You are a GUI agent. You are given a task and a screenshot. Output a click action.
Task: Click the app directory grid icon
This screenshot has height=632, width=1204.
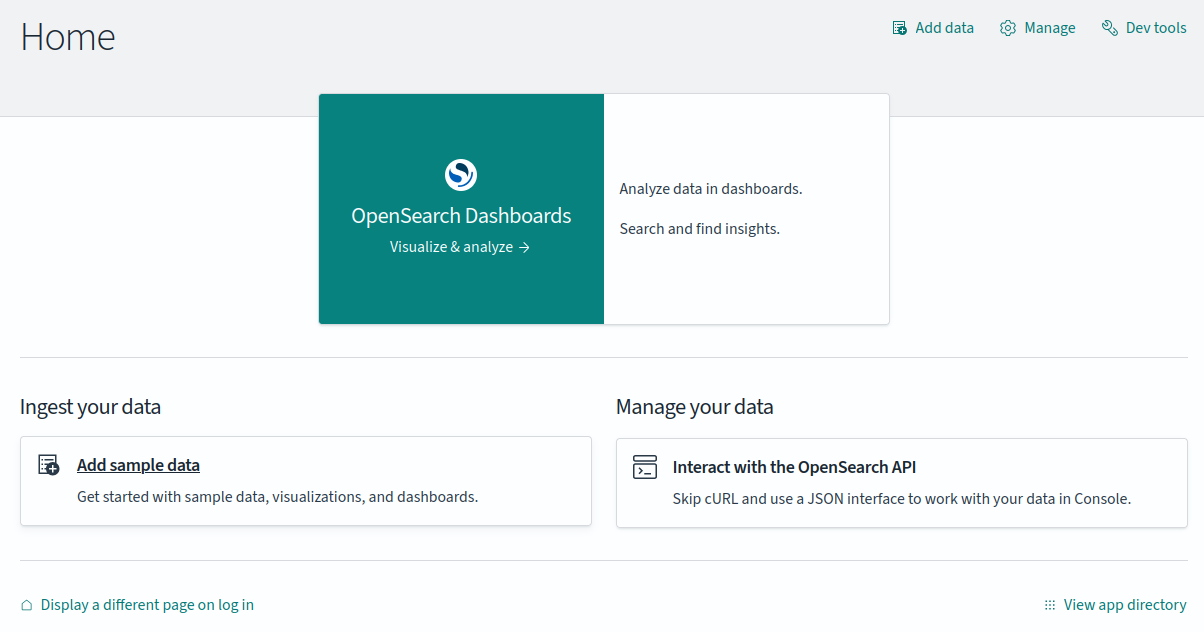[x=1049, y=604]
